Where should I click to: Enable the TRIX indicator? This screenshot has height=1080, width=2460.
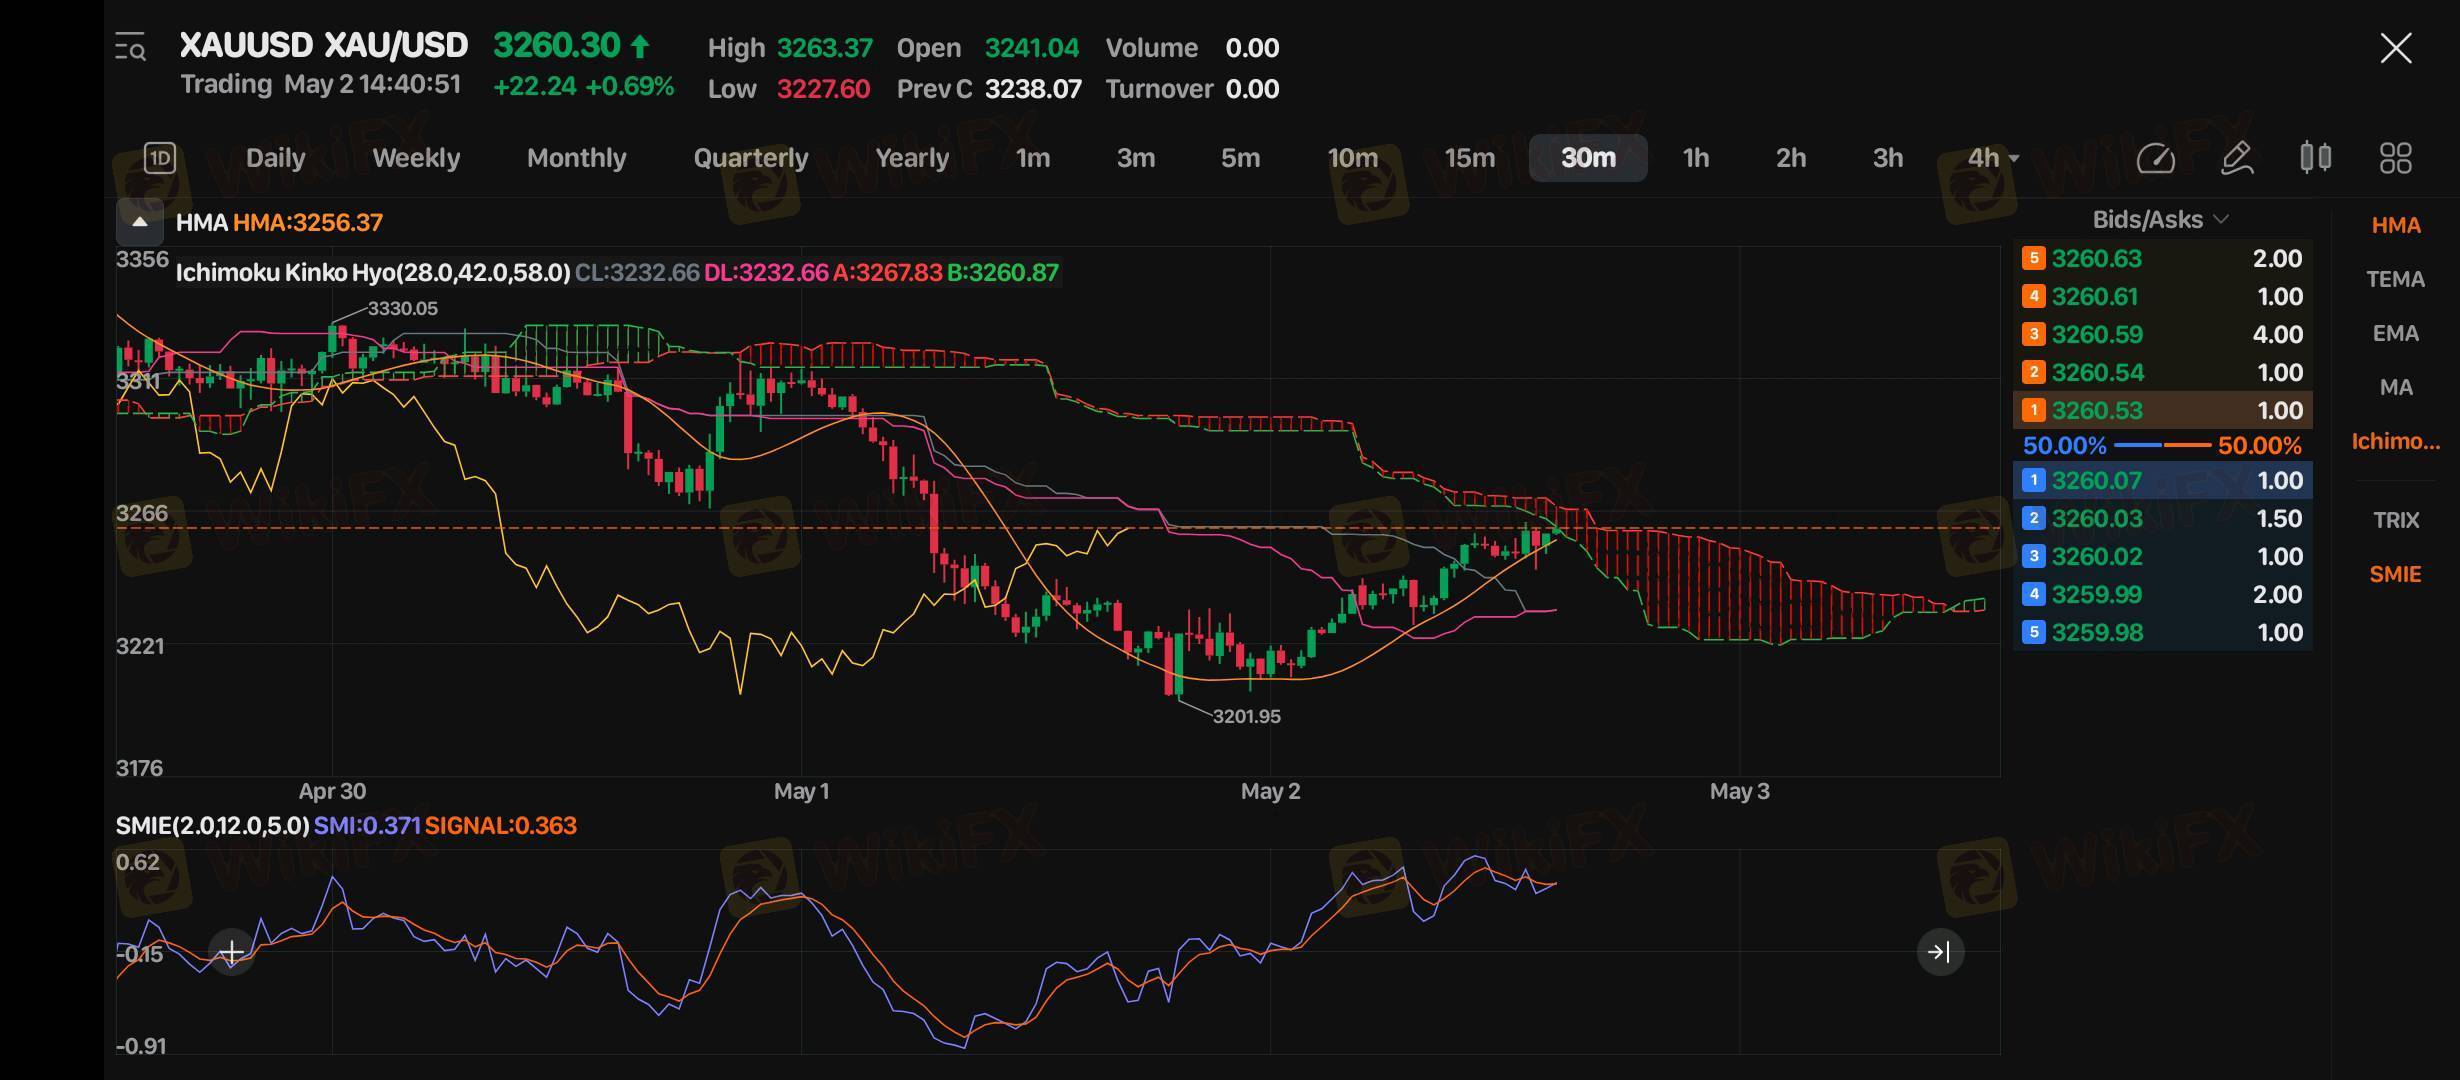[2395, 520]
